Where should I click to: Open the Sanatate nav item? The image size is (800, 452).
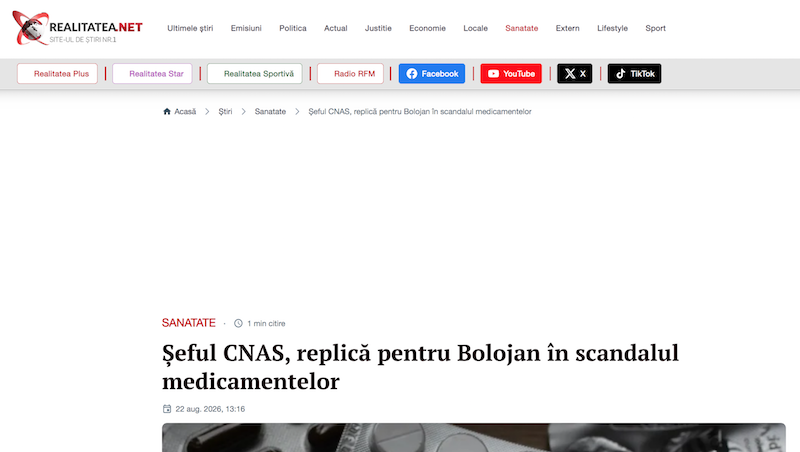click(x=521, y=28)
